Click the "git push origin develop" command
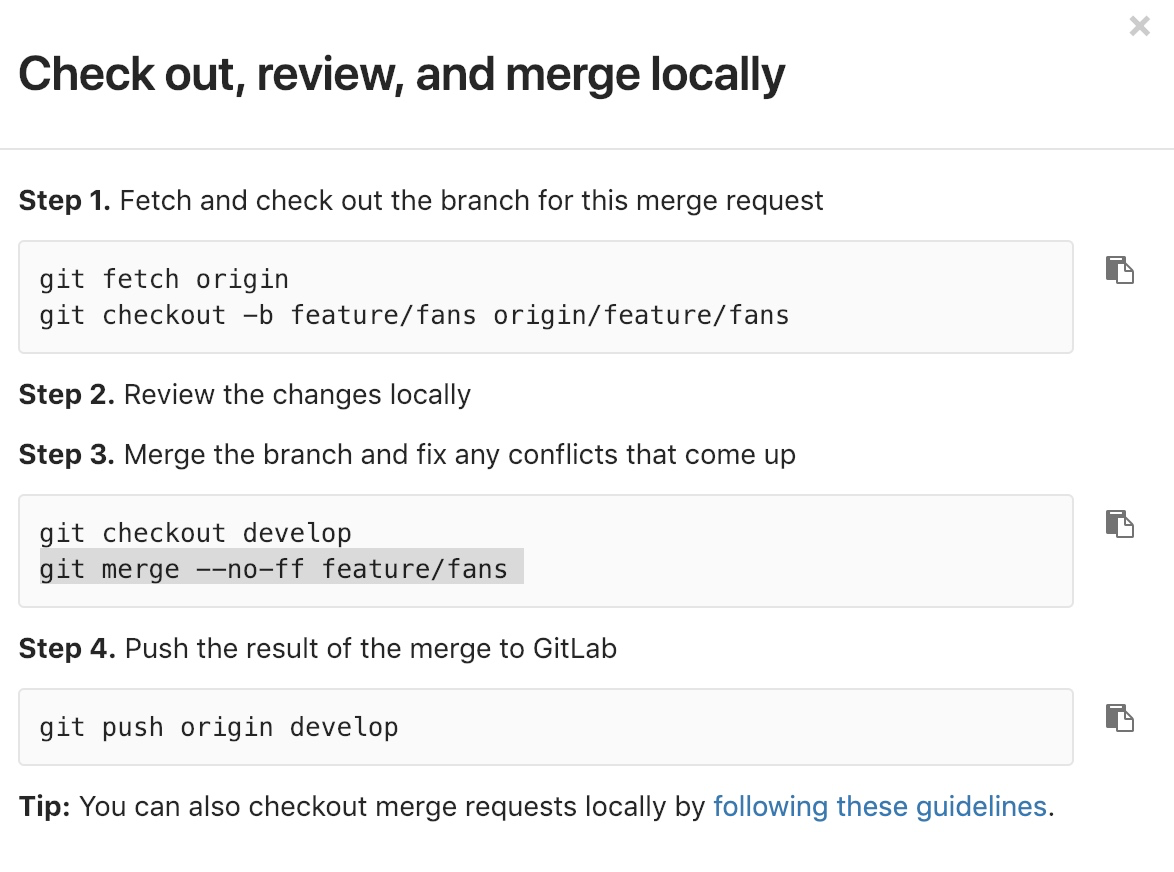 tap(219, 727)
